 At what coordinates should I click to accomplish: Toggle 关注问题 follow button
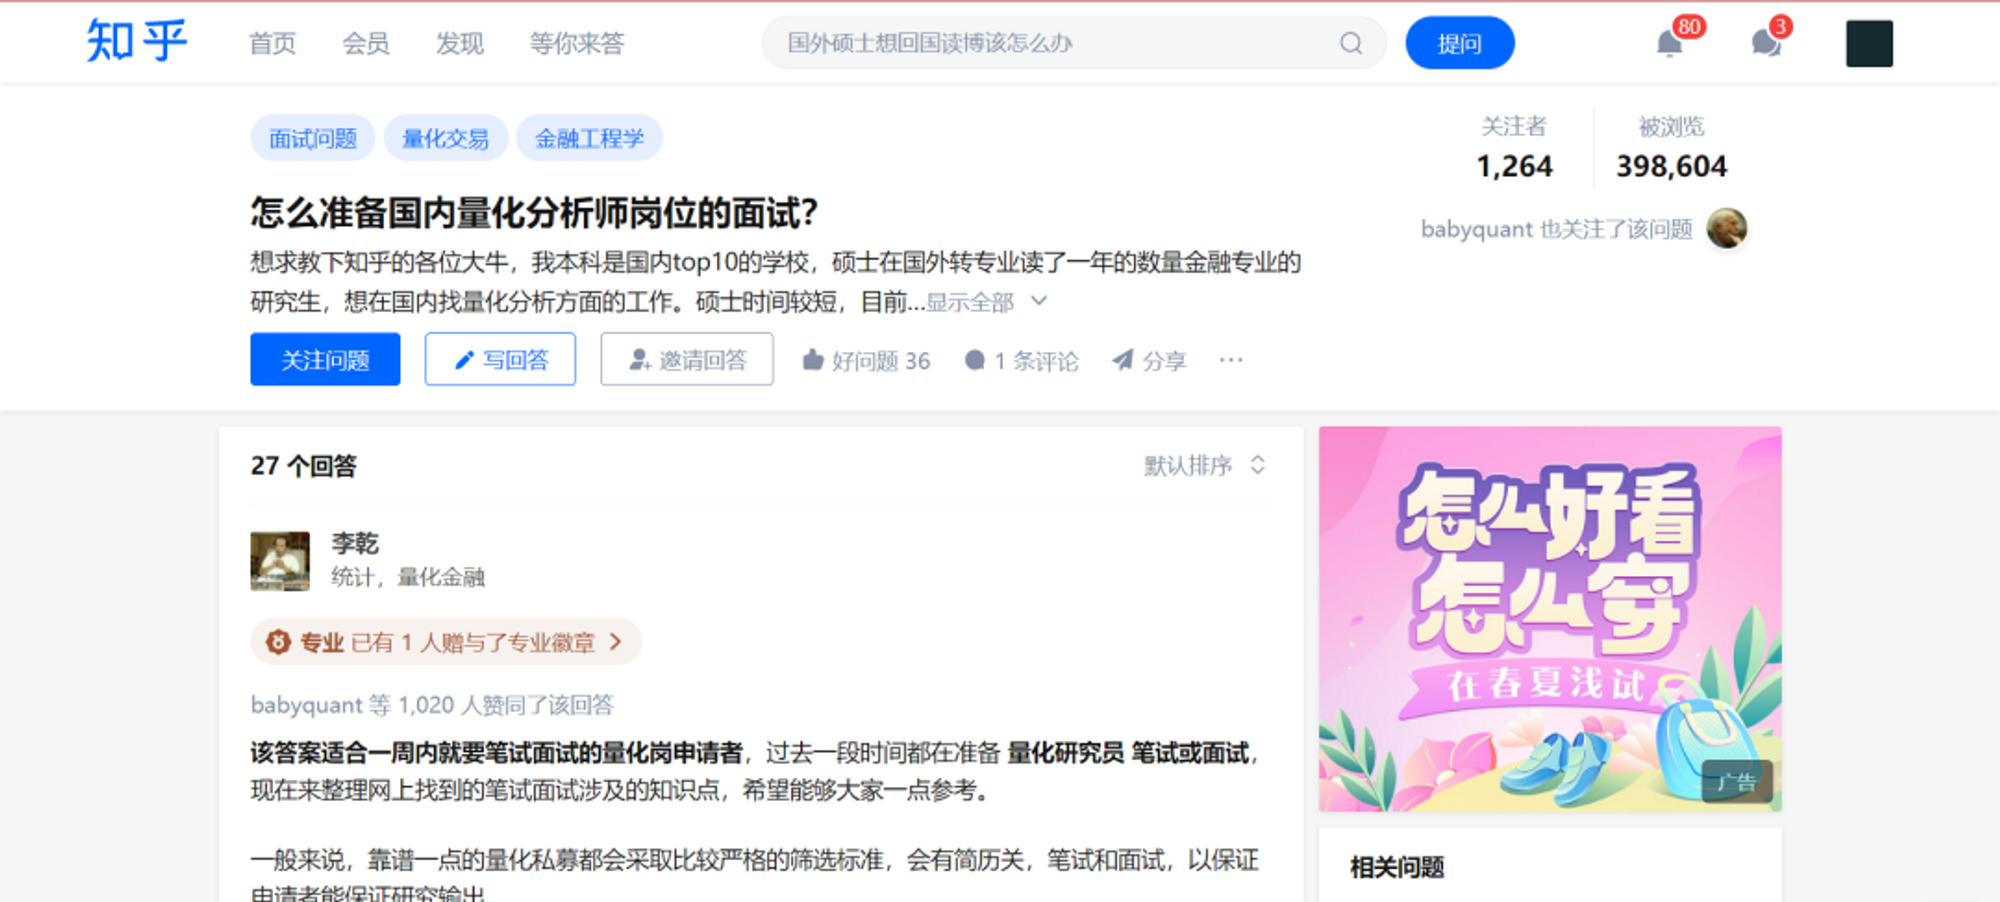325,359
